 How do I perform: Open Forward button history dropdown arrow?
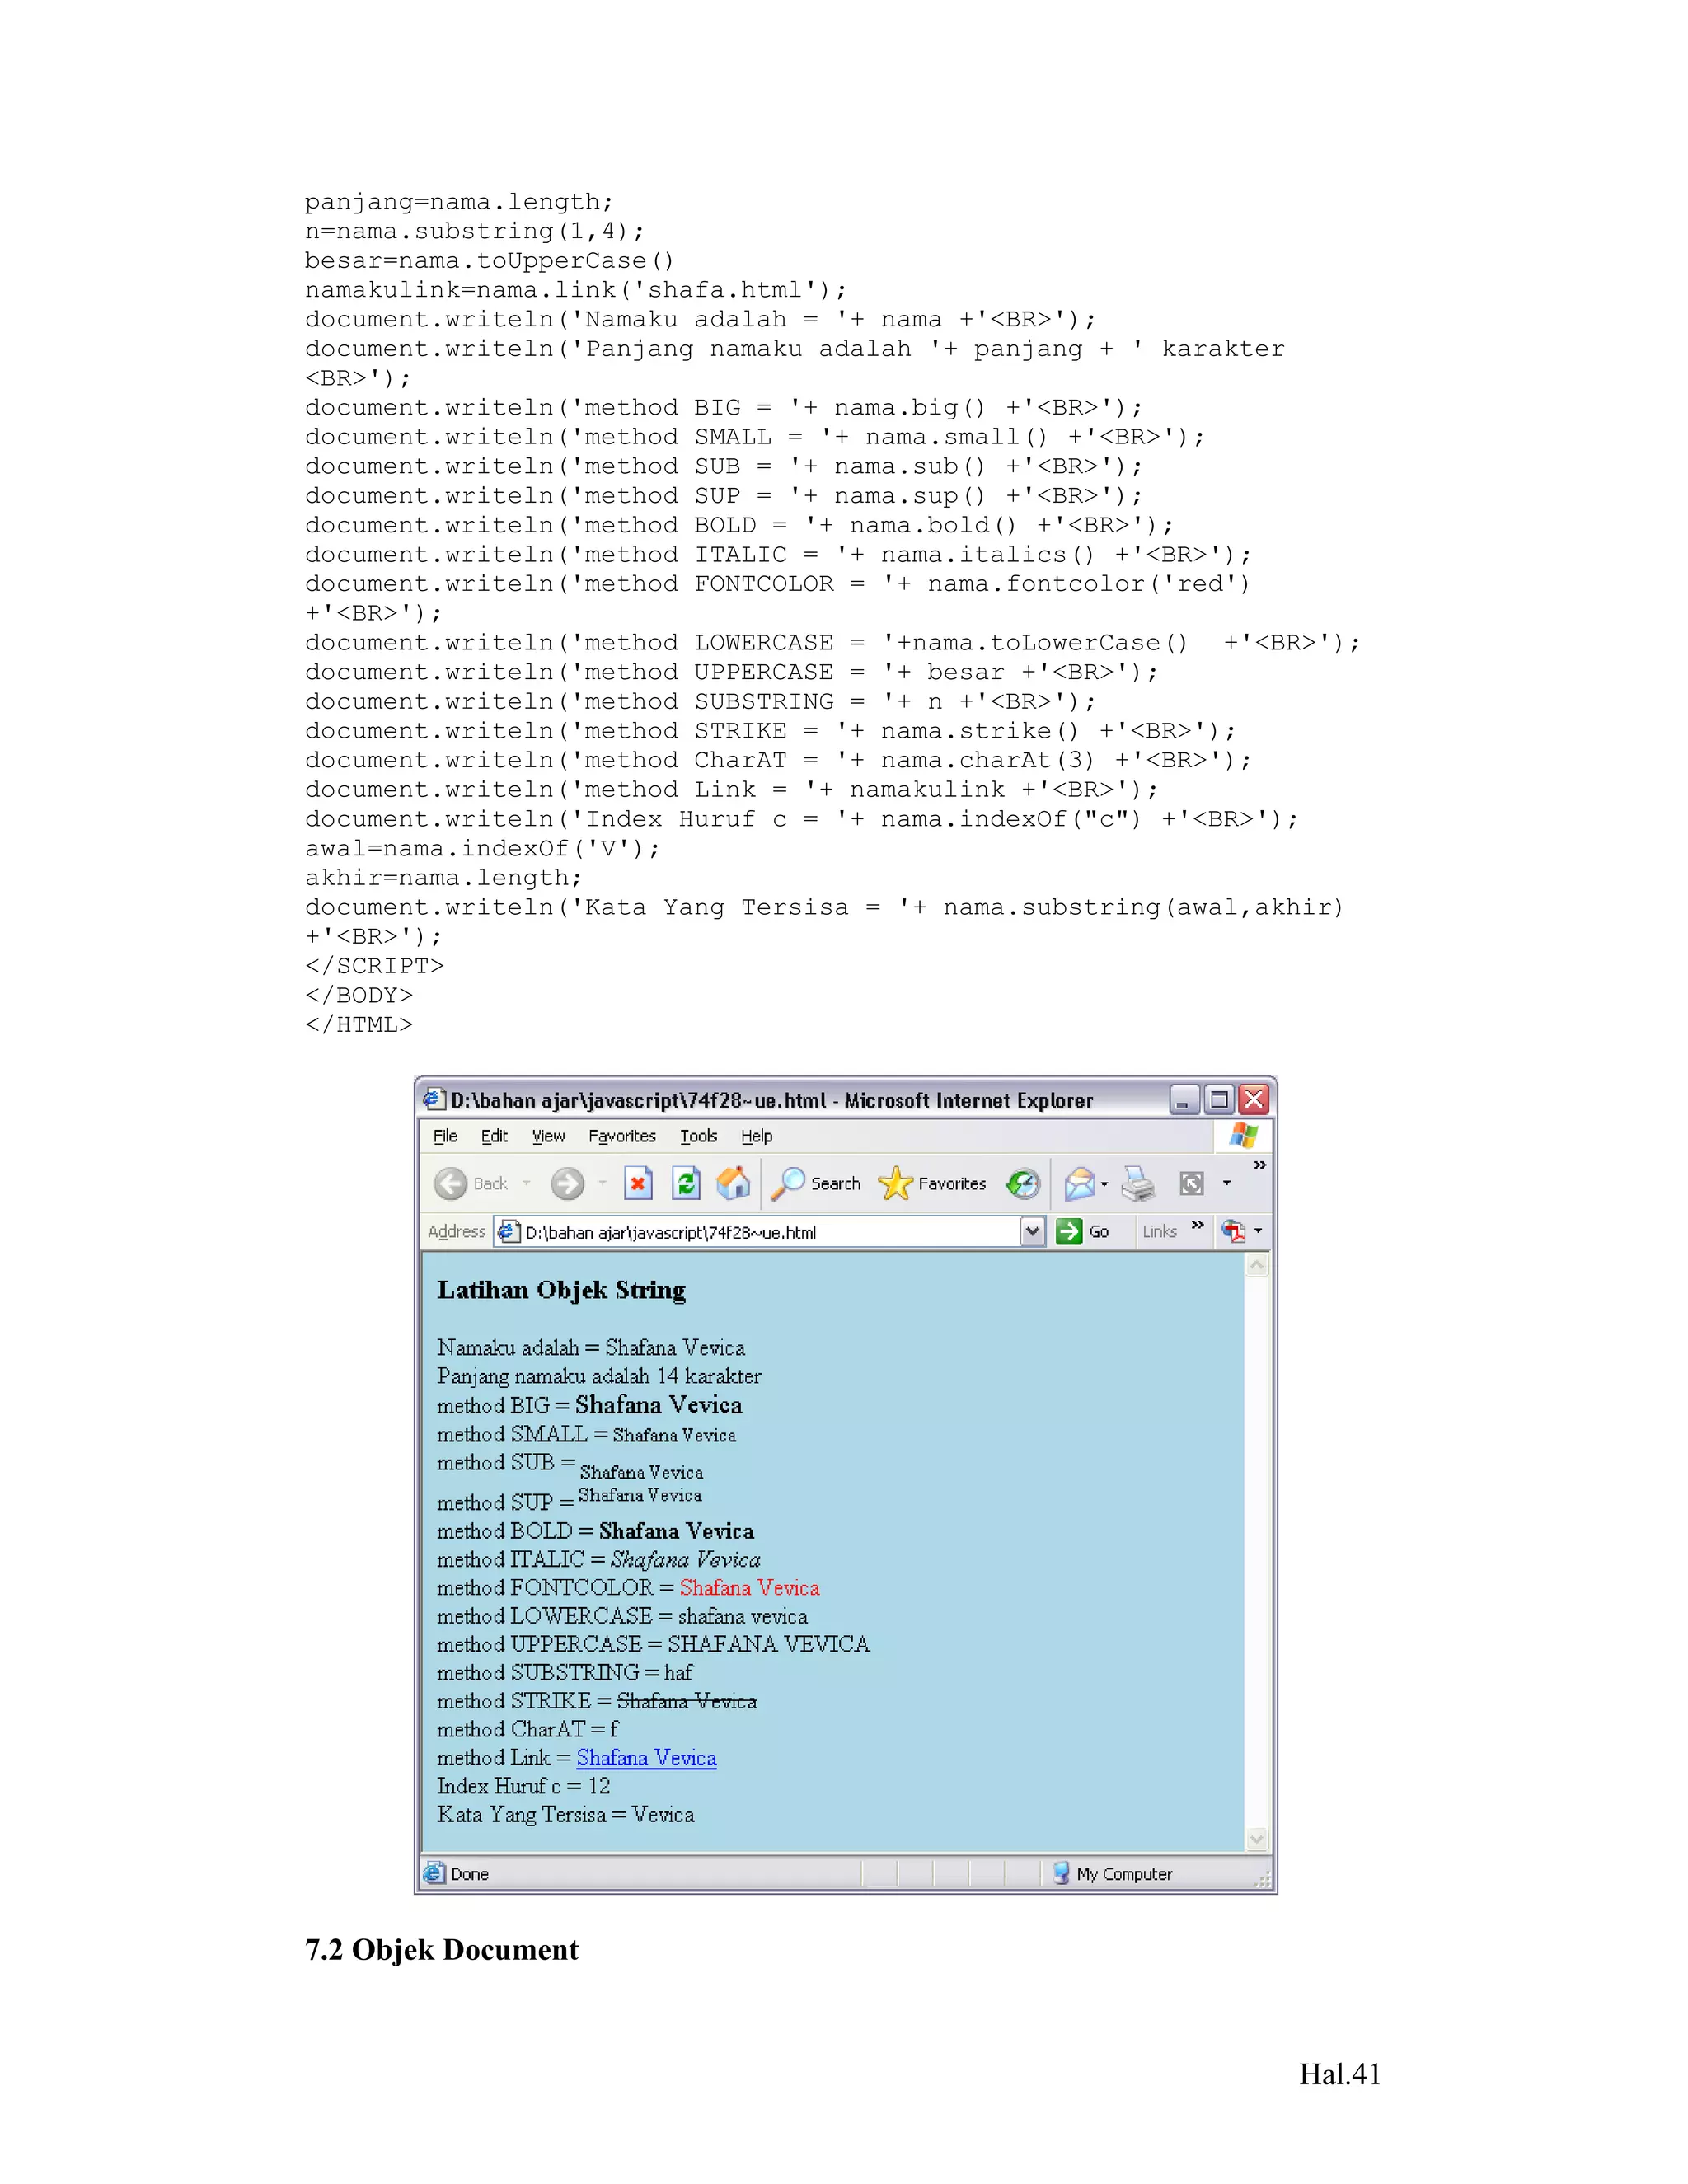(x=602, y=1184)
